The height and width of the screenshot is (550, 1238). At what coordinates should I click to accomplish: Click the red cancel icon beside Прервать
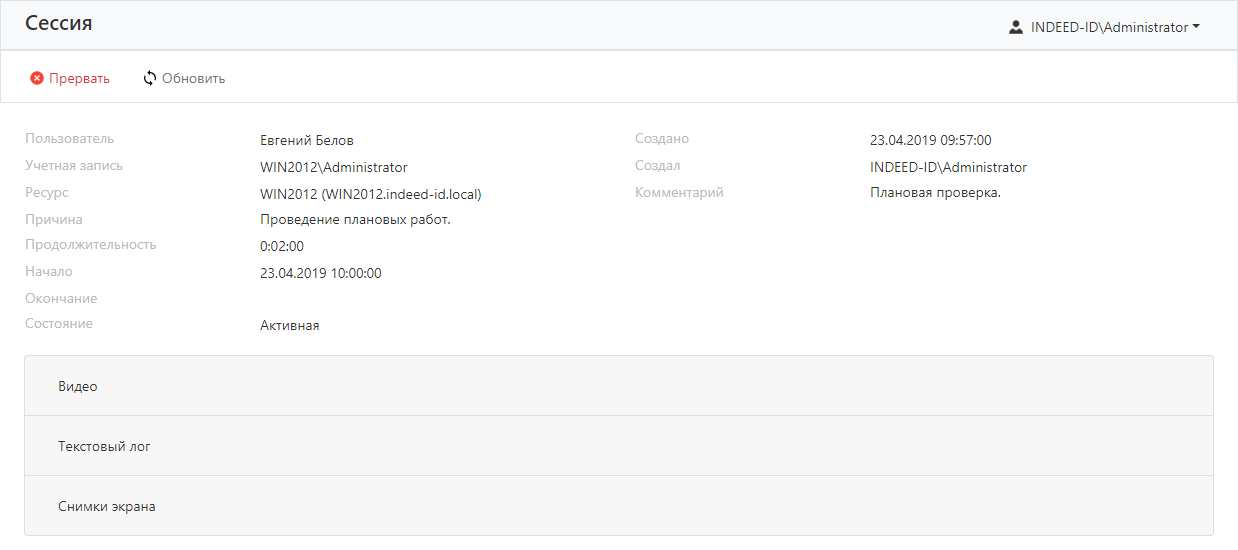point(37,78)
